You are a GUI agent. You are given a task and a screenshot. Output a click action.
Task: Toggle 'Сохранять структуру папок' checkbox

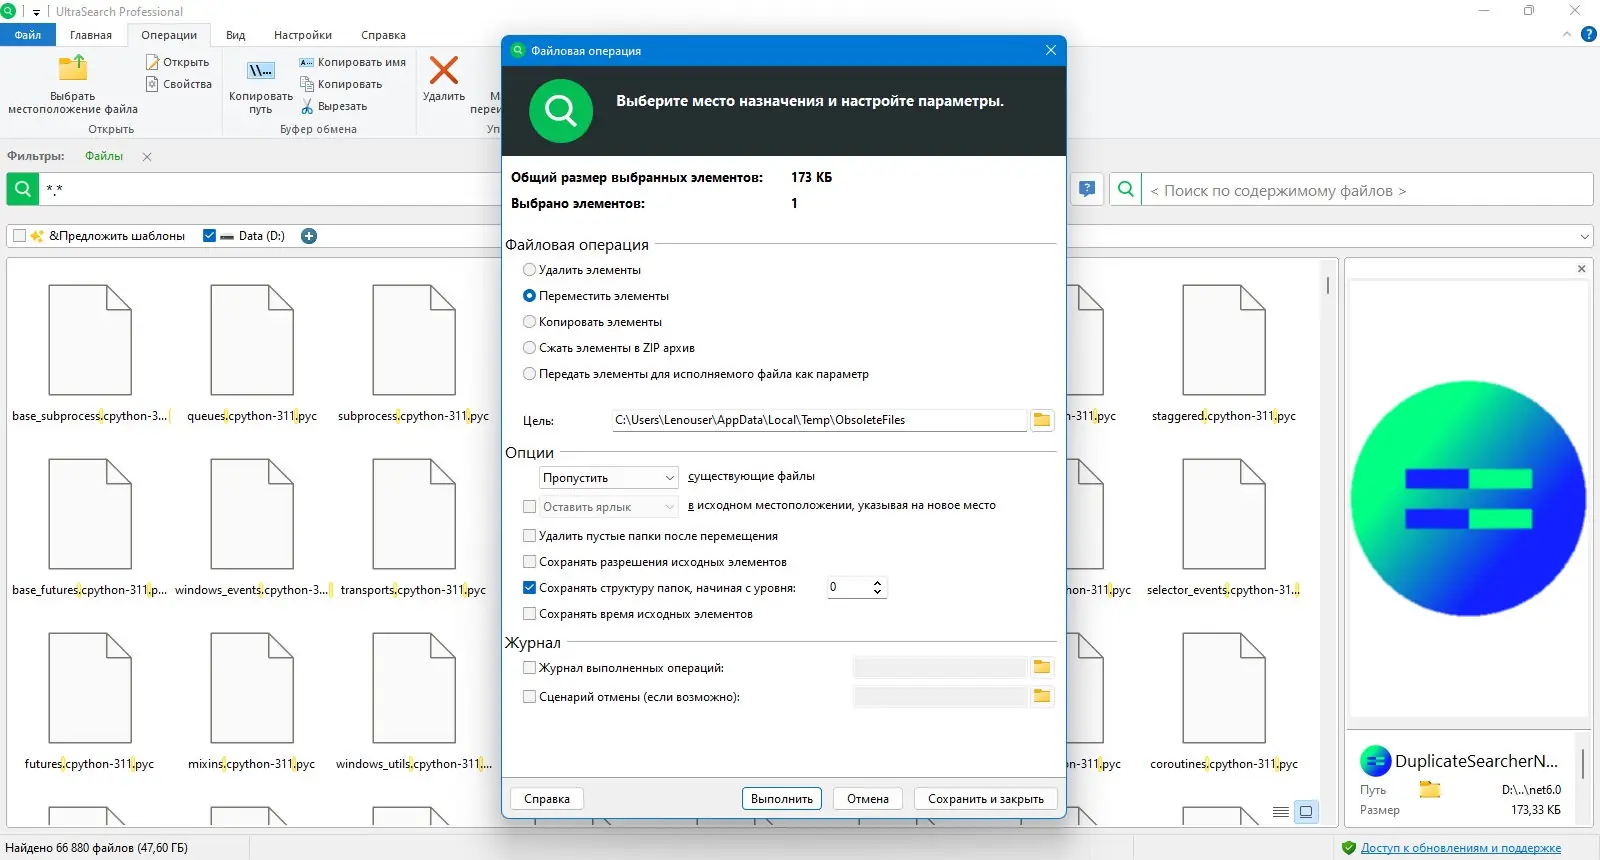coord(530,588)
